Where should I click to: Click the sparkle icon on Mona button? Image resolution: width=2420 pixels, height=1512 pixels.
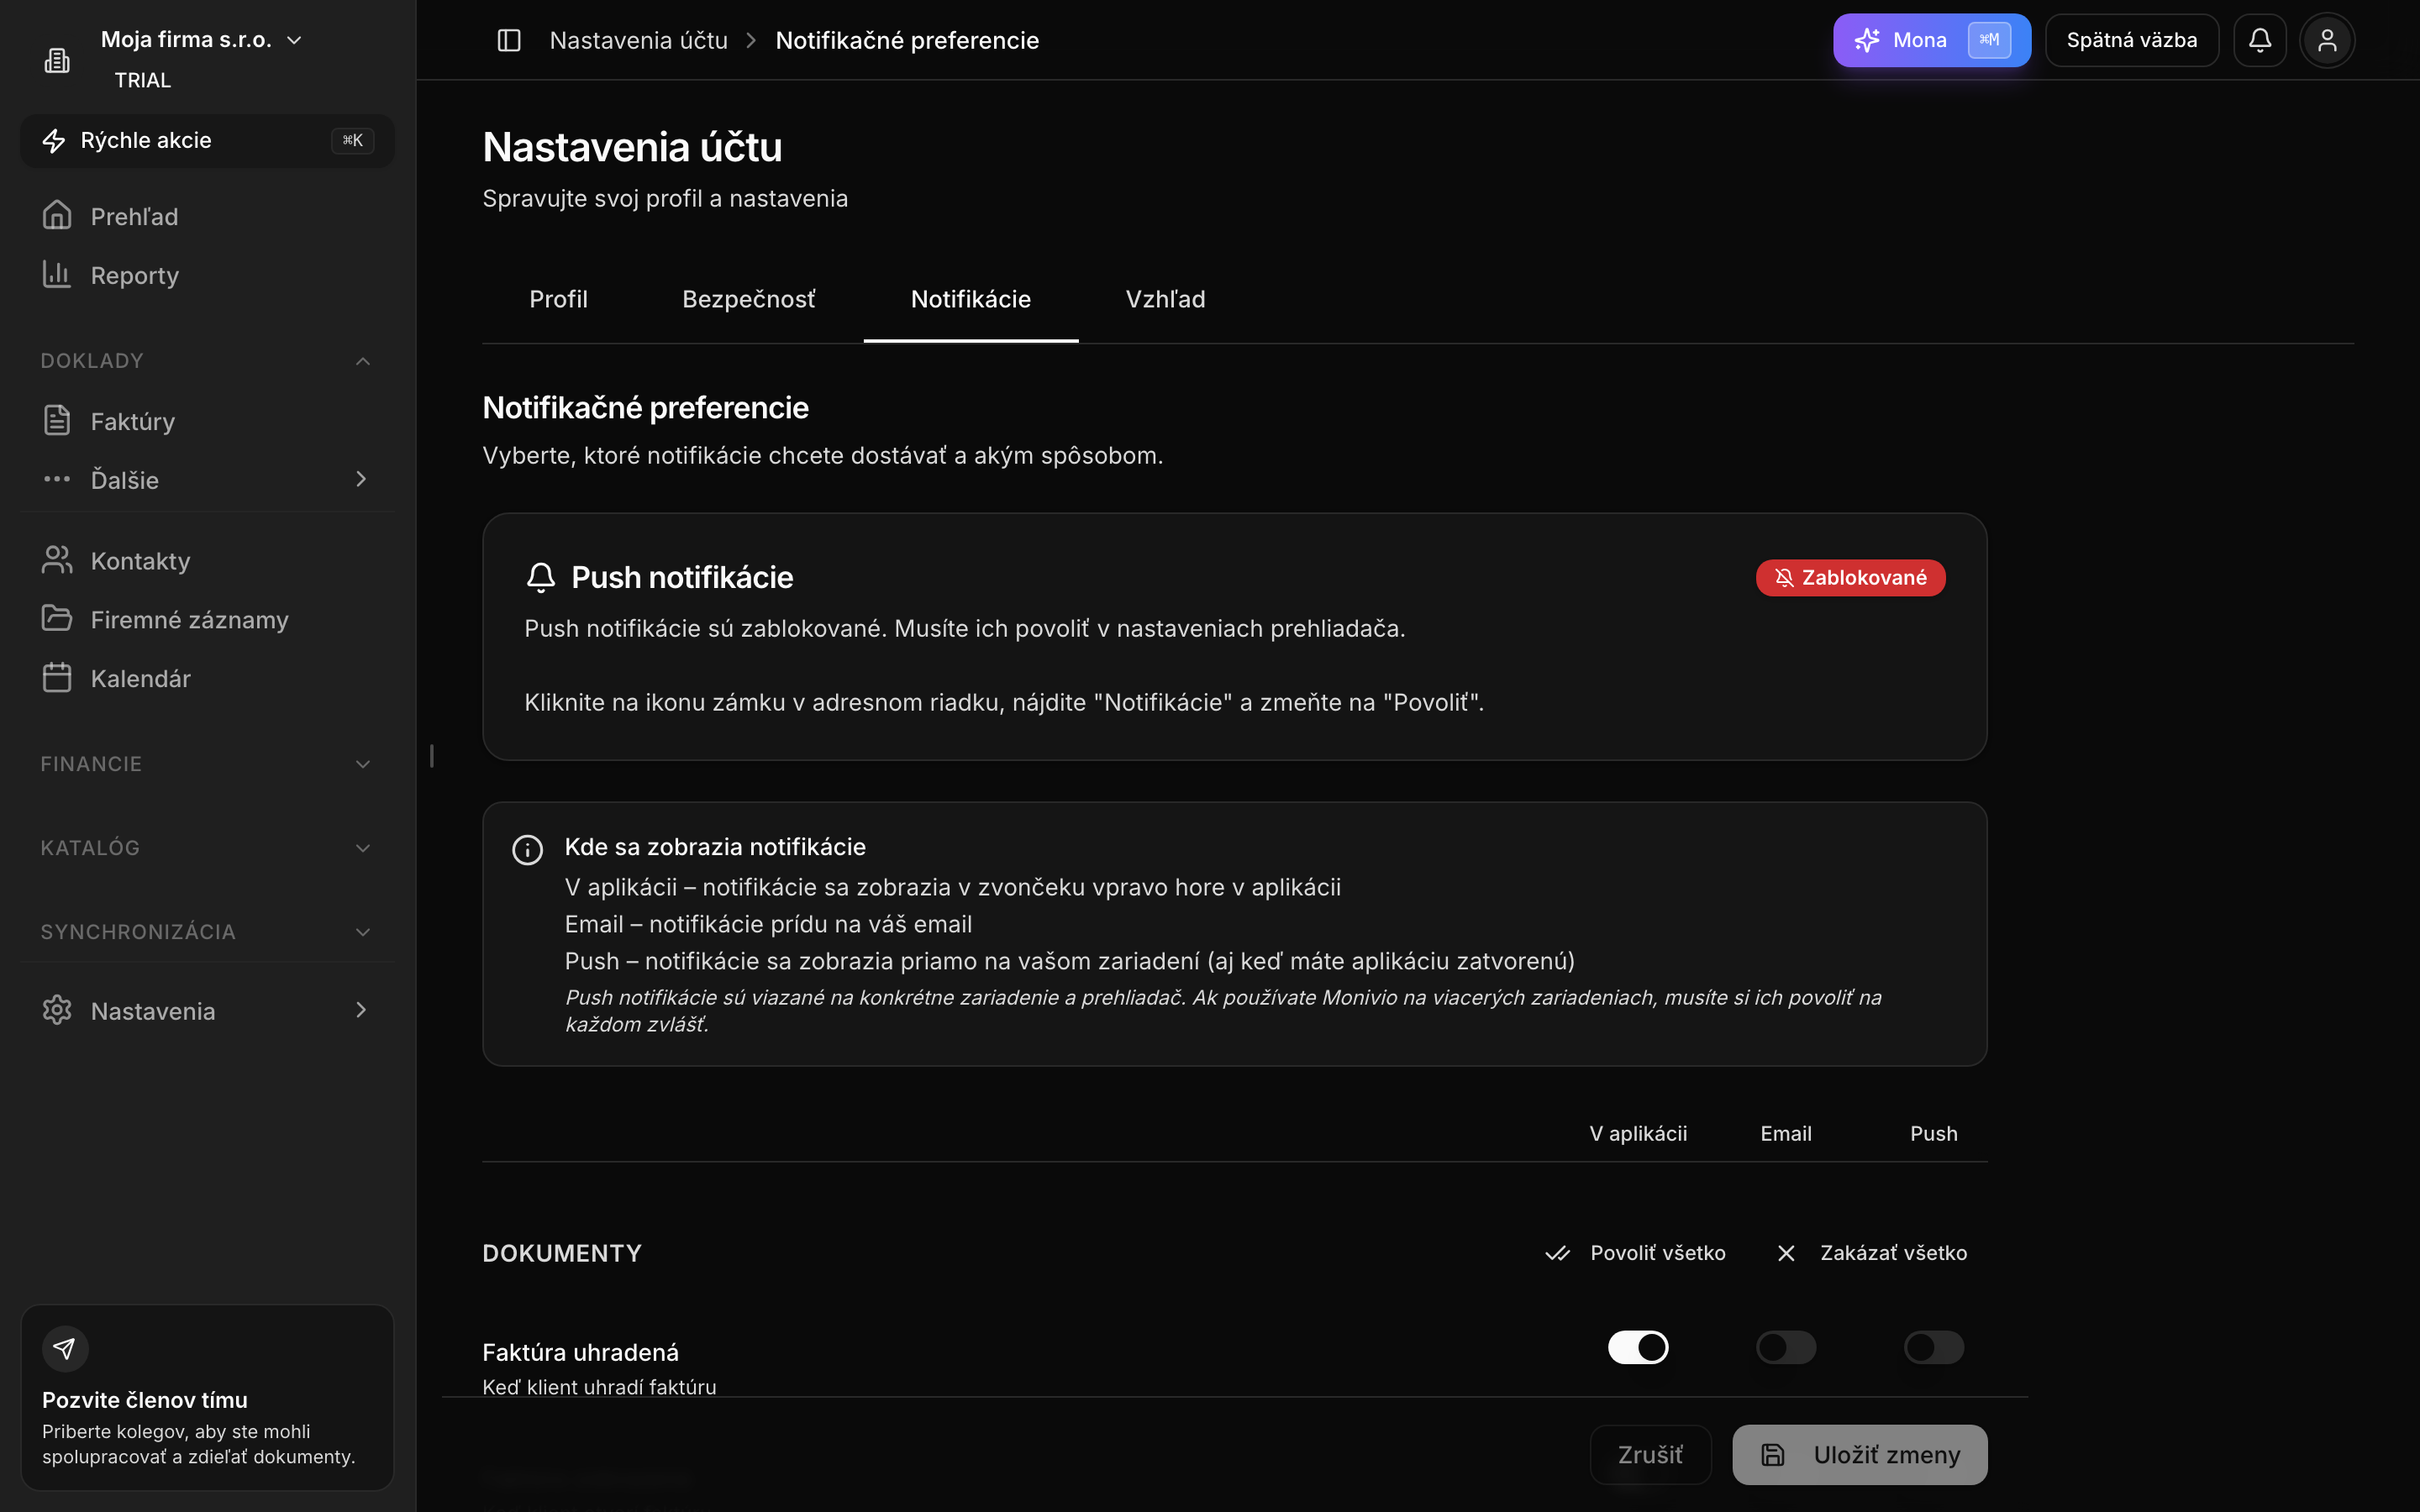[x=1867, y=40]
